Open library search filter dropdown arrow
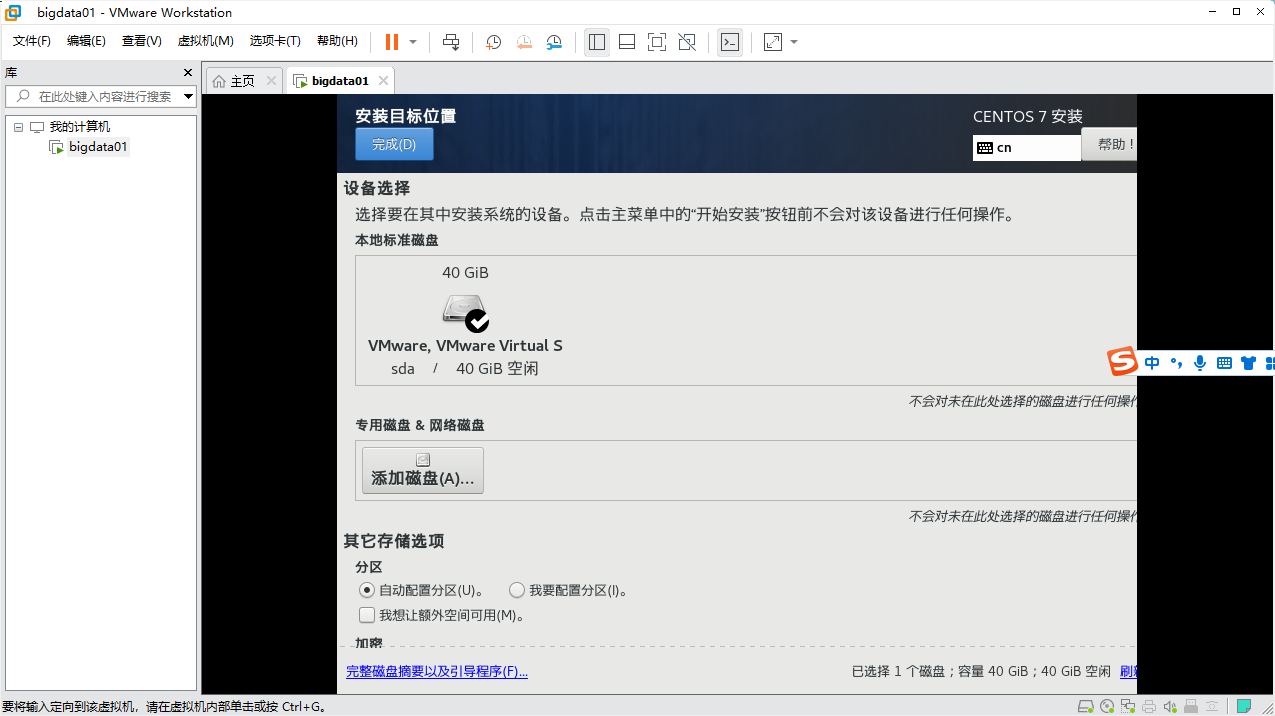The width and height of the screenshot is (1275, 716). [x=189, y=97]
